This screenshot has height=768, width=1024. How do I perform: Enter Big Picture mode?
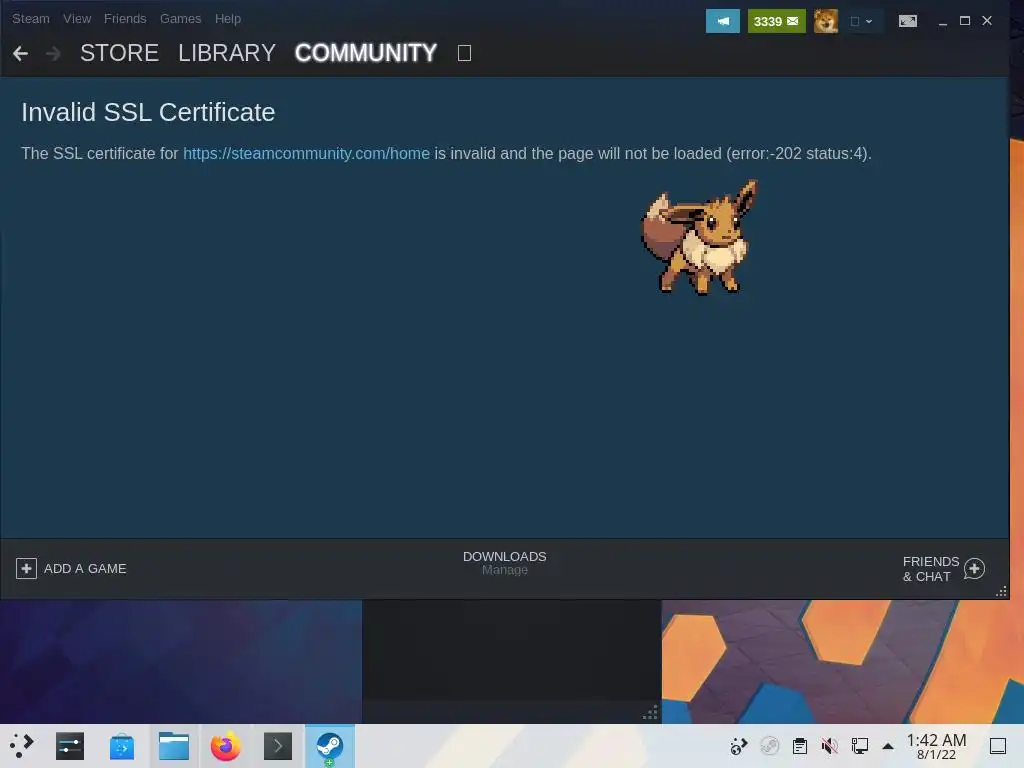tap(908, 21)
